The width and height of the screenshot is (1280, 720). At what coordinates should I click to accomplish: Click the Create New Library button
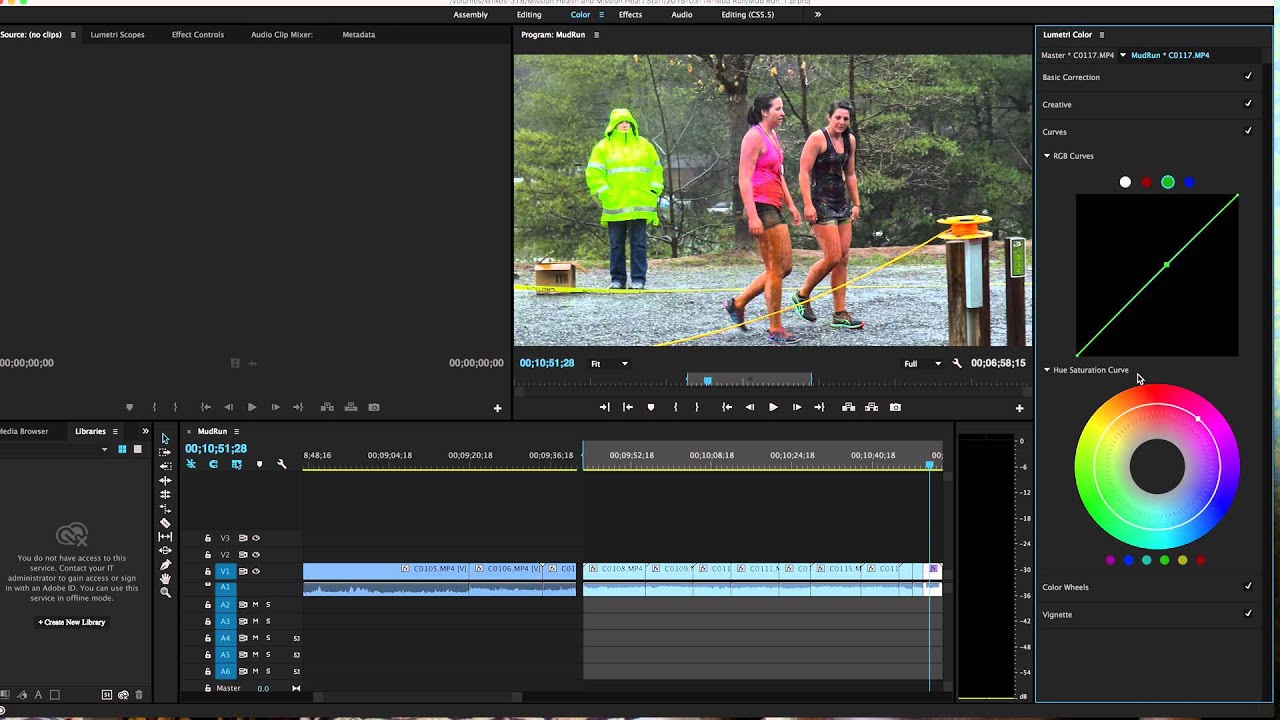pos(72,622)
